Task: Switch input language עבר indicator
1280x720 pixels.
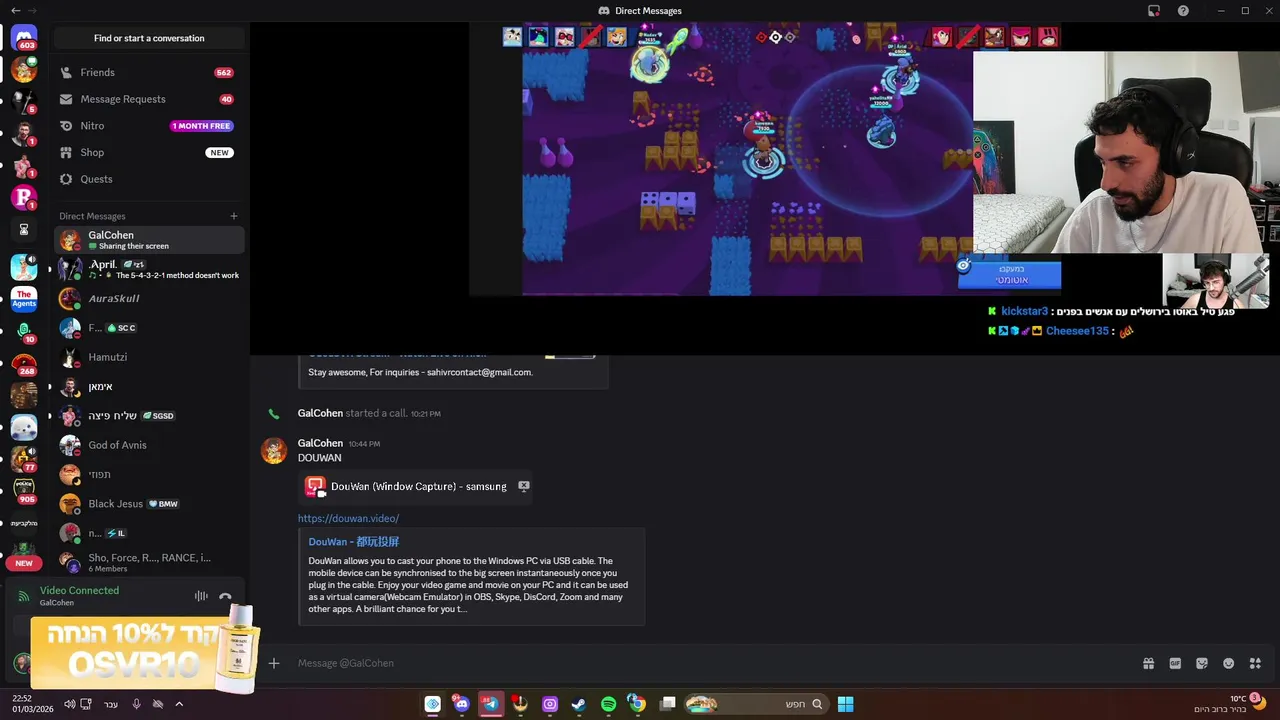Action: [111, 704]
